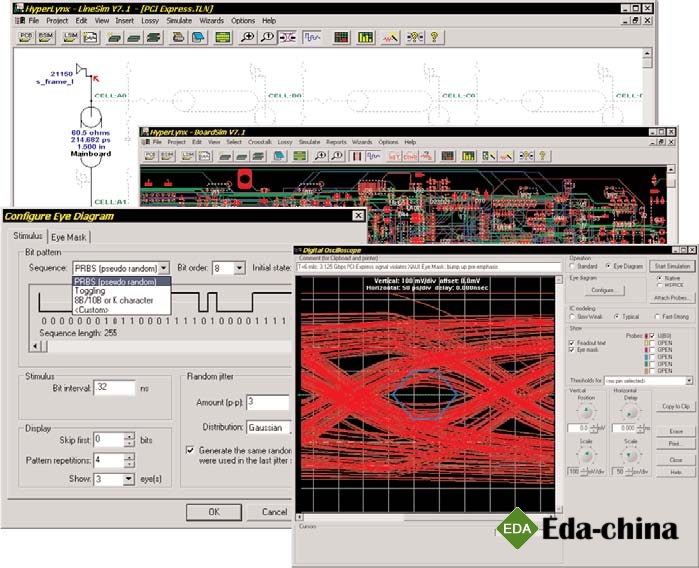Click OK in Configure Eye Diagram

[214, 512]
